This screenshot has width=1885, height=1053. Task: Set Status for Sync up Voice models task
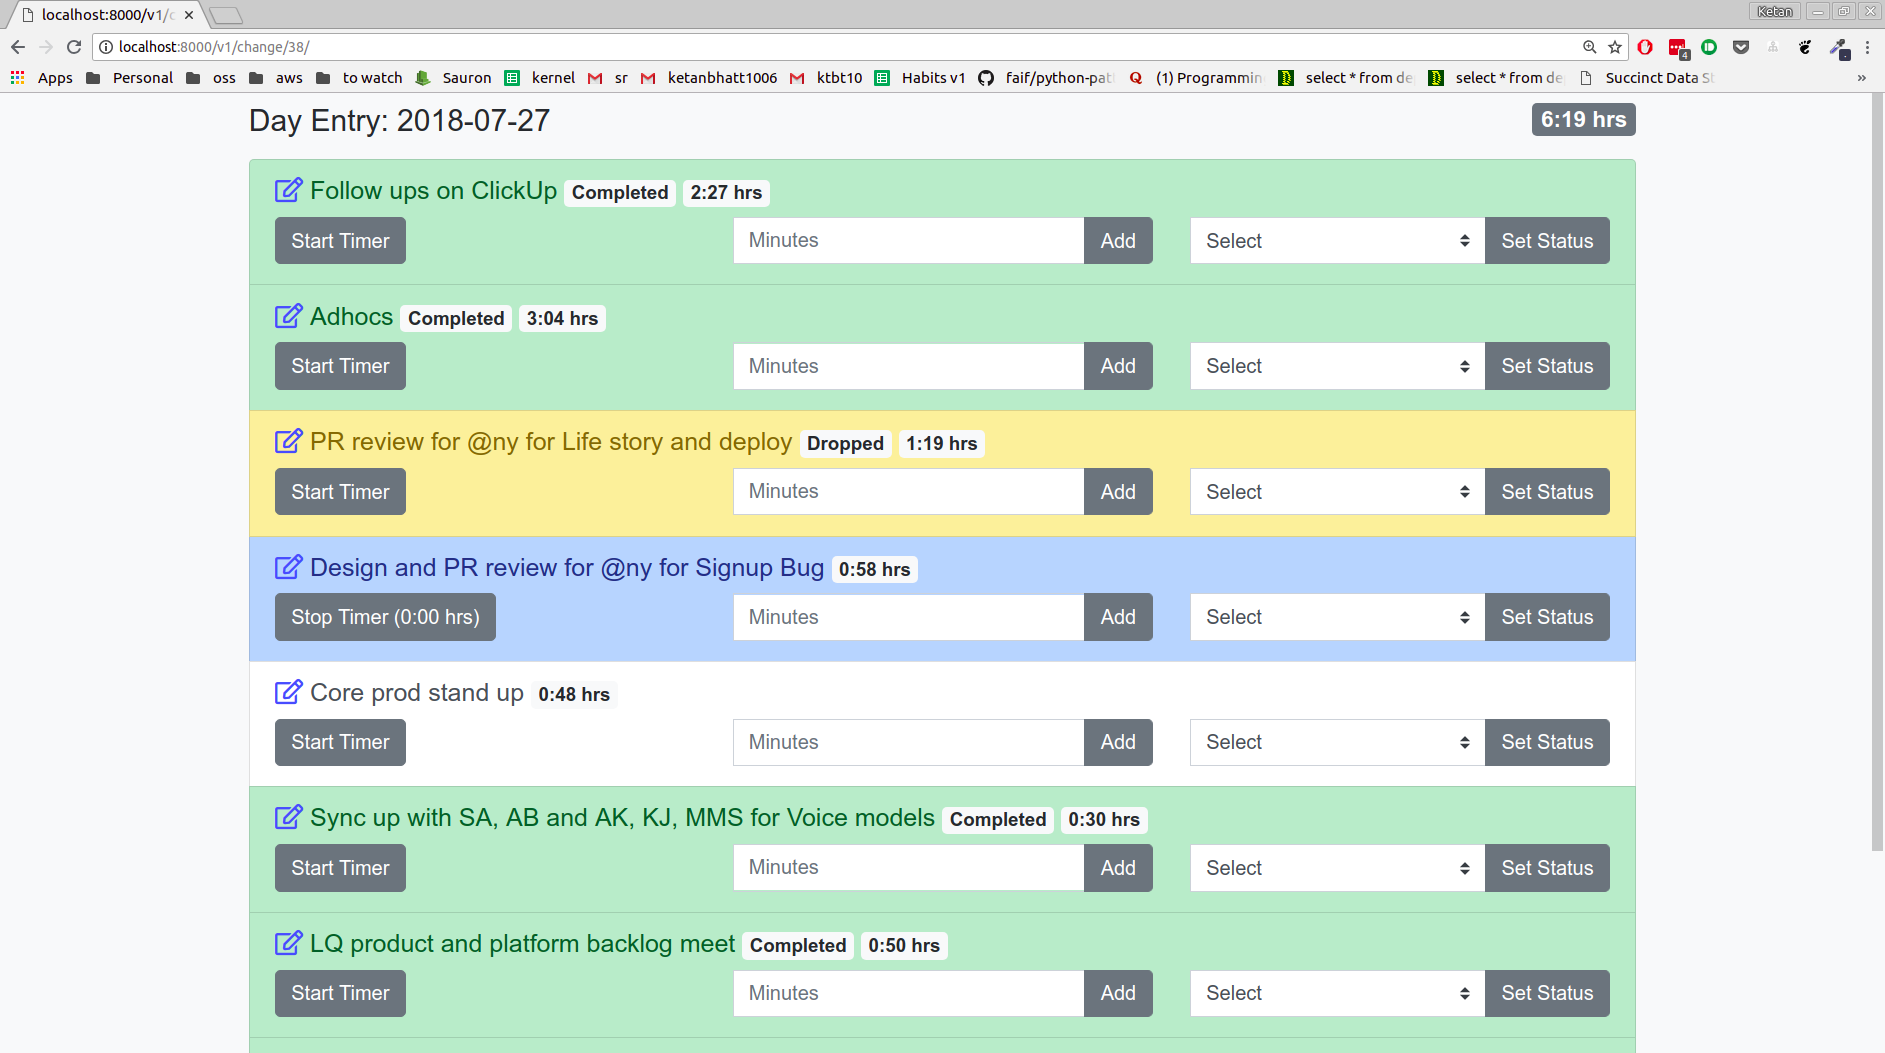(x=1547, y=868)
